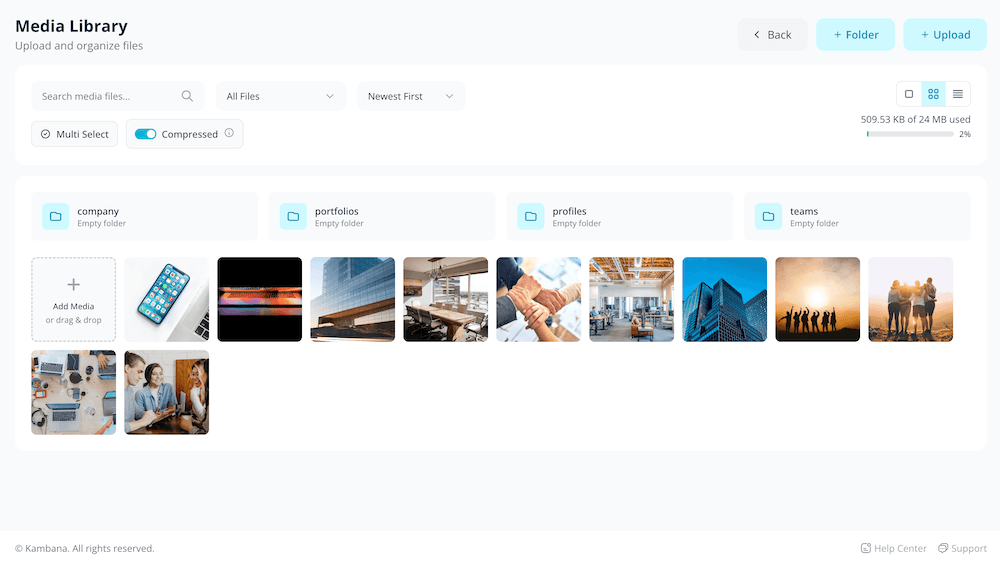Switch to single large view icon
Image resolution: width=1000 pixels, height=563 pixels.
coord(909,94)
